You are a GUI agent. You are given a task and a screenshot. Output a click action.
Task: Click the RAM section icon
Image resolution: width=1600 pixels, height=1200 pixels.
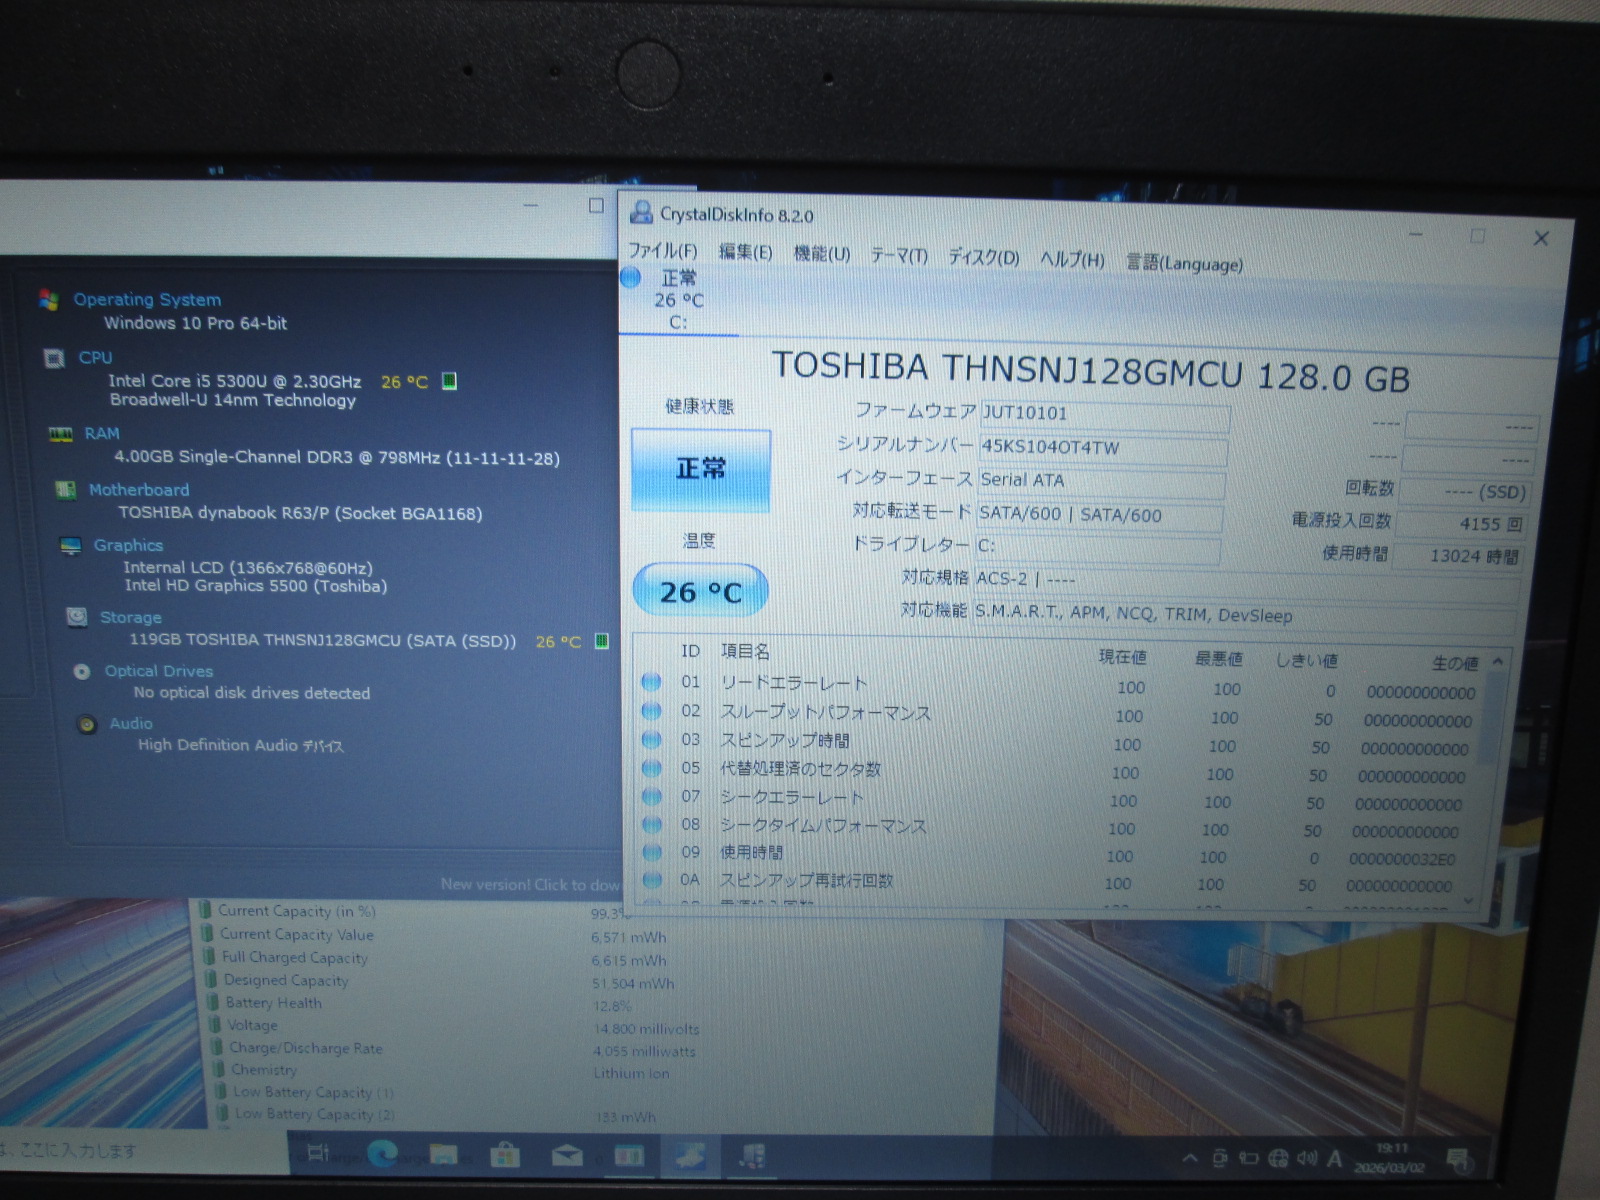point(61,434)
